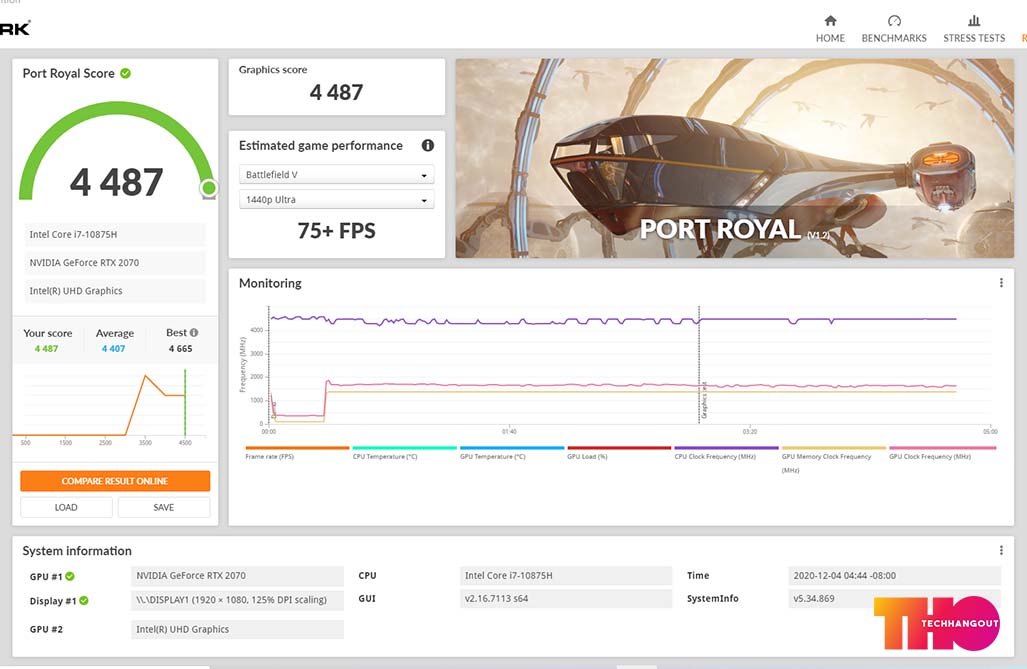Image resolution: width=1027 pixels, height=669 pixels.
Task: Click the Display #1 value \\.\DISPLAY1 field
Action: (237, 600)
